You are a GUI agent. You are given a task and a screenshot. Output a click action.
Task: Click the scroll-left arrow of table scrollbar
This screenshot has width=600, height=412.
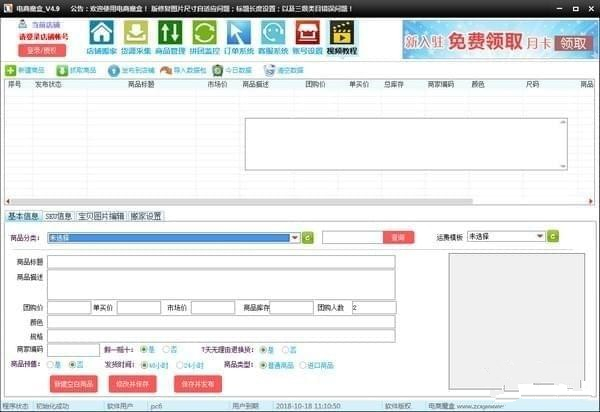pyautogui.click(x=8, y=201)
